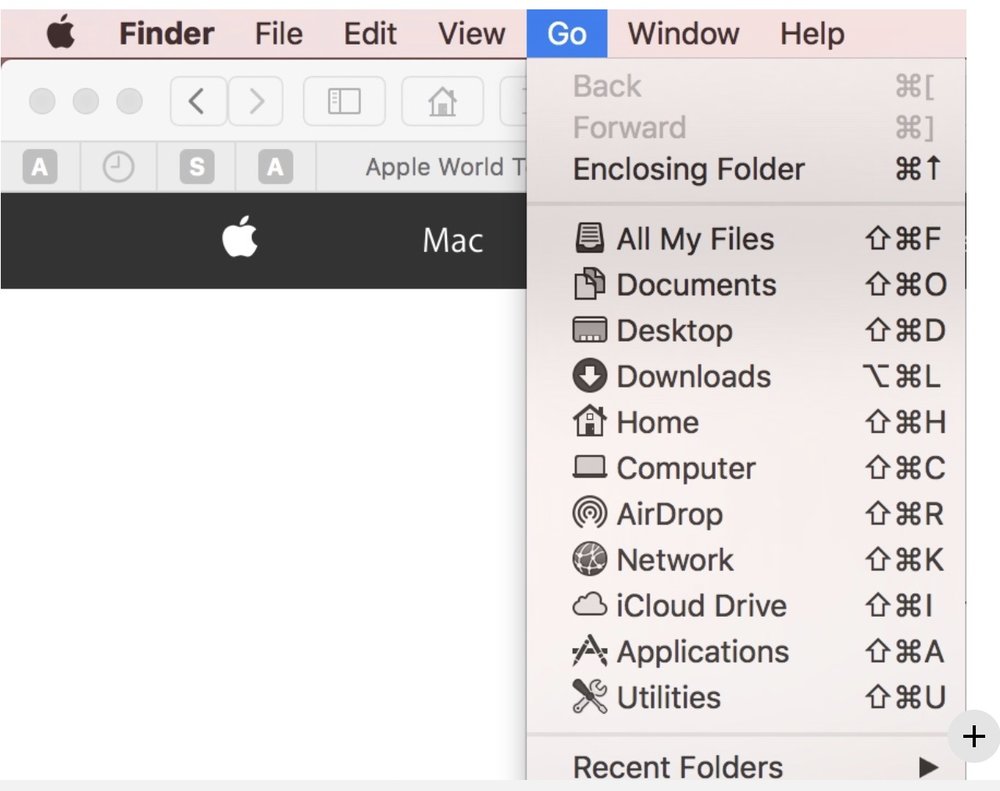Go to Documents via menu label

[x=696, y=285]
